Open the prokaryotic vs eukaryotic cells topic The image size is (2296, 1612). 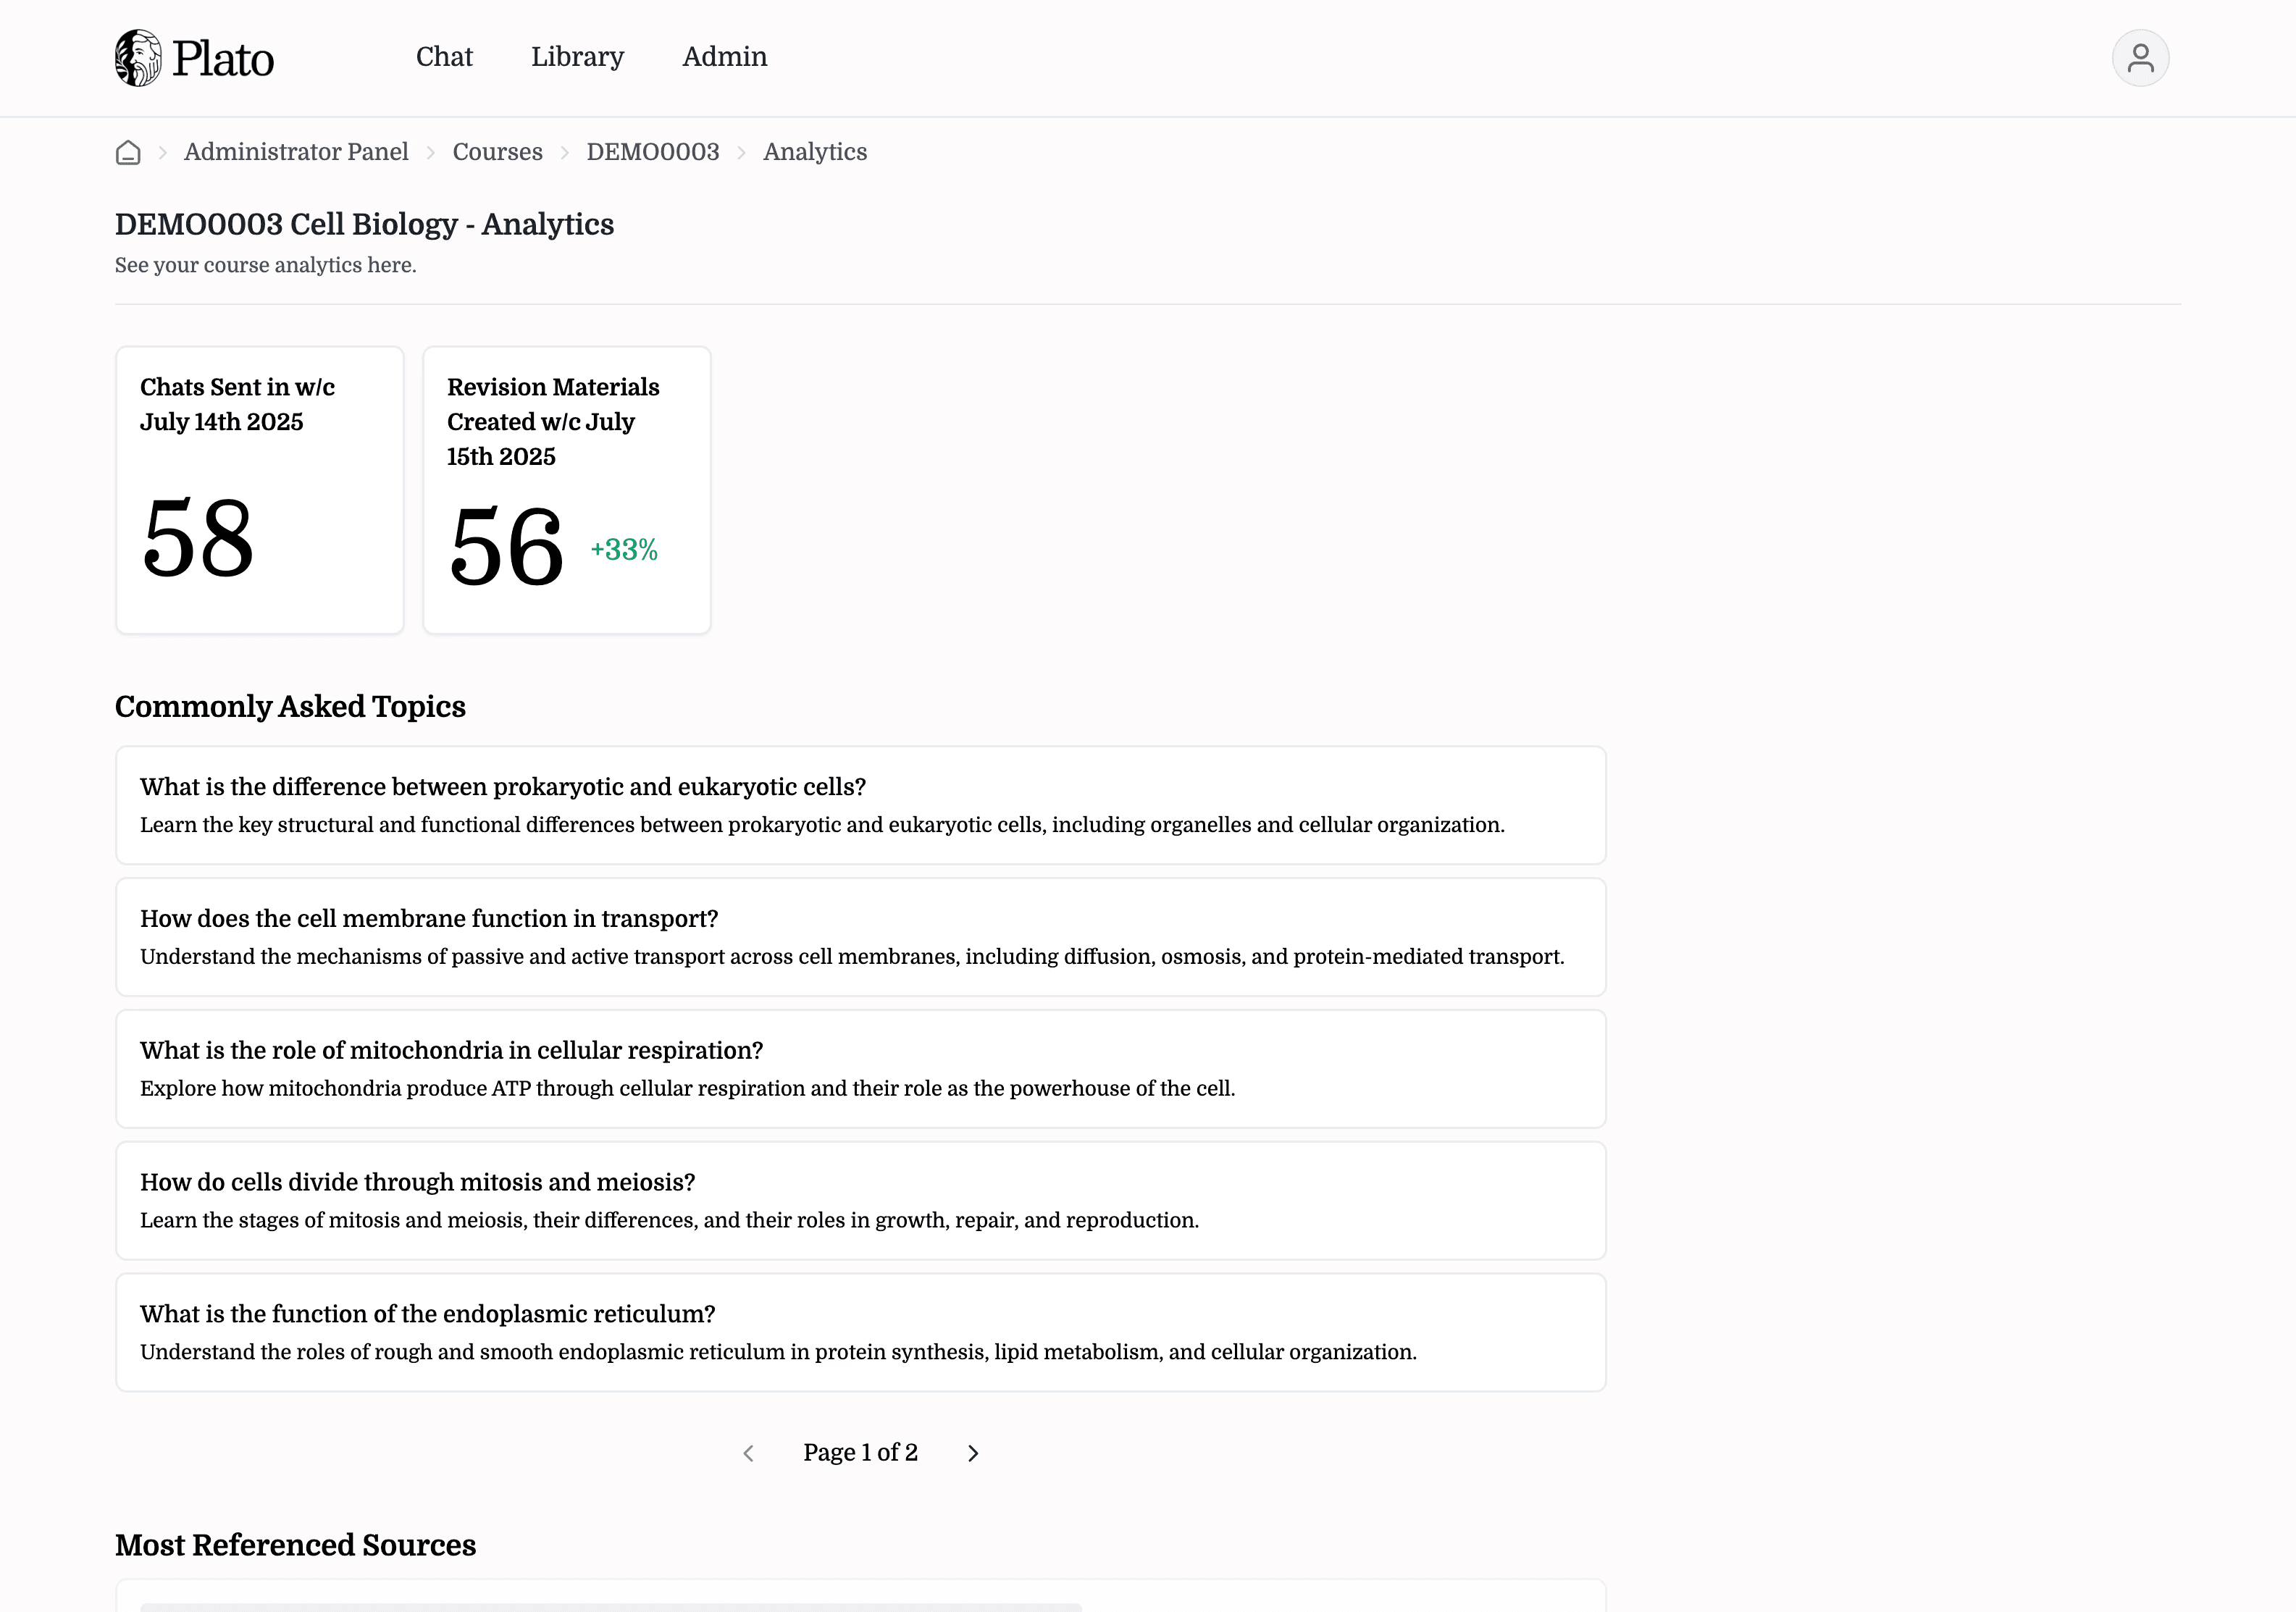click(x=860, y=805)
